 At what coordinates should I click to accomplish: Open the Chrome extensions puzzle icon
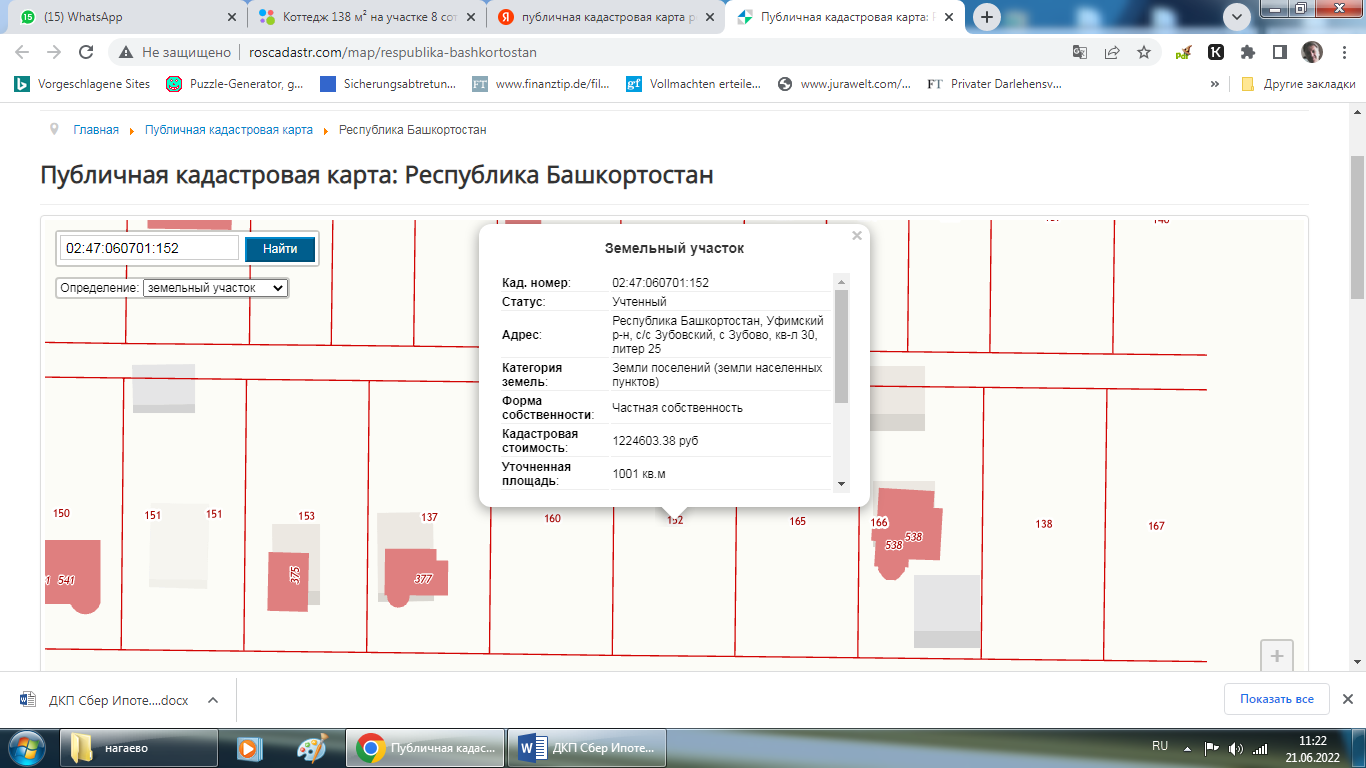pos(1248,52)
